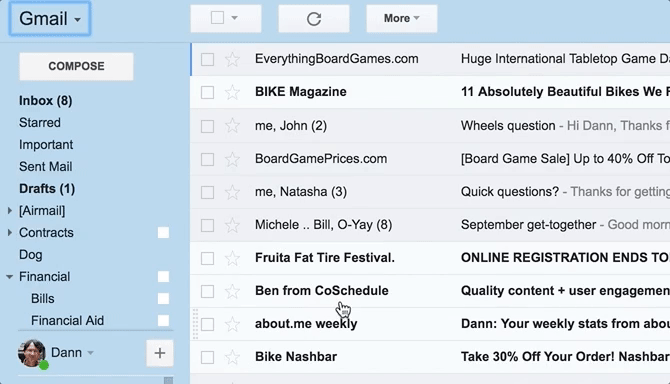Expand the [Airmail] label tree
670x384 pixels.
click(x=9, y=211)
